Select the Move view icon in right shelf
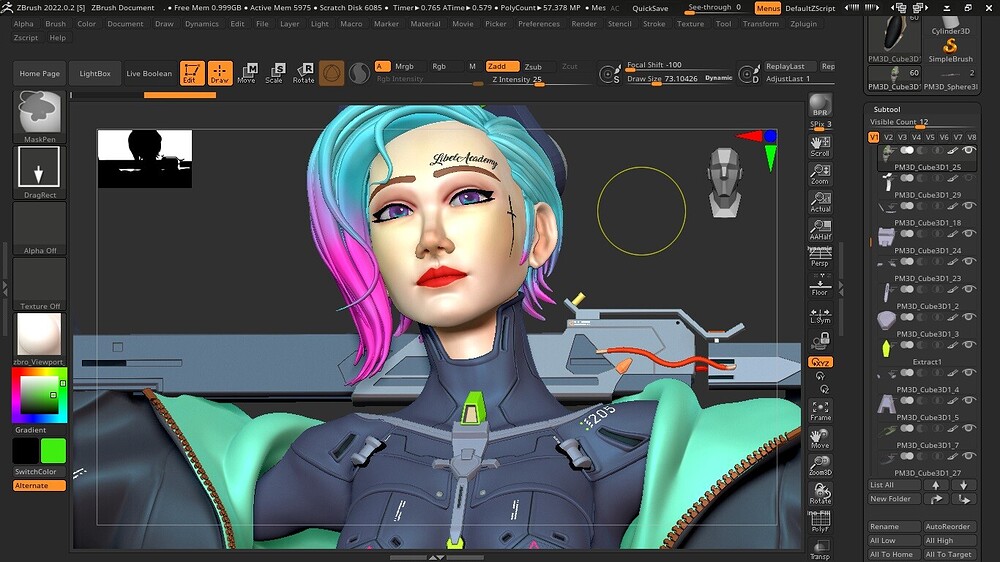 coord(820,438)
